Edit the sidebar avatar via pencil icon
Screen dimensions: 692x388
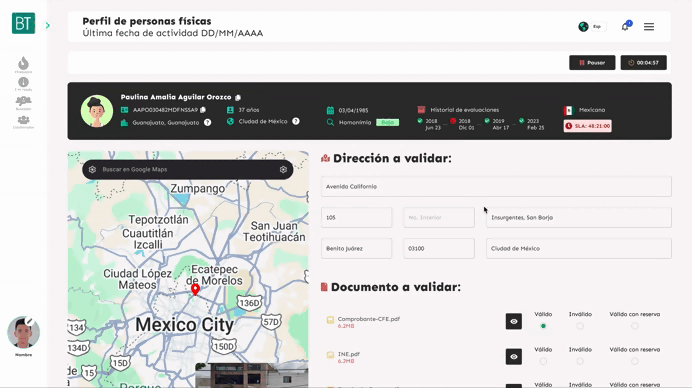(x=30, y=321)
